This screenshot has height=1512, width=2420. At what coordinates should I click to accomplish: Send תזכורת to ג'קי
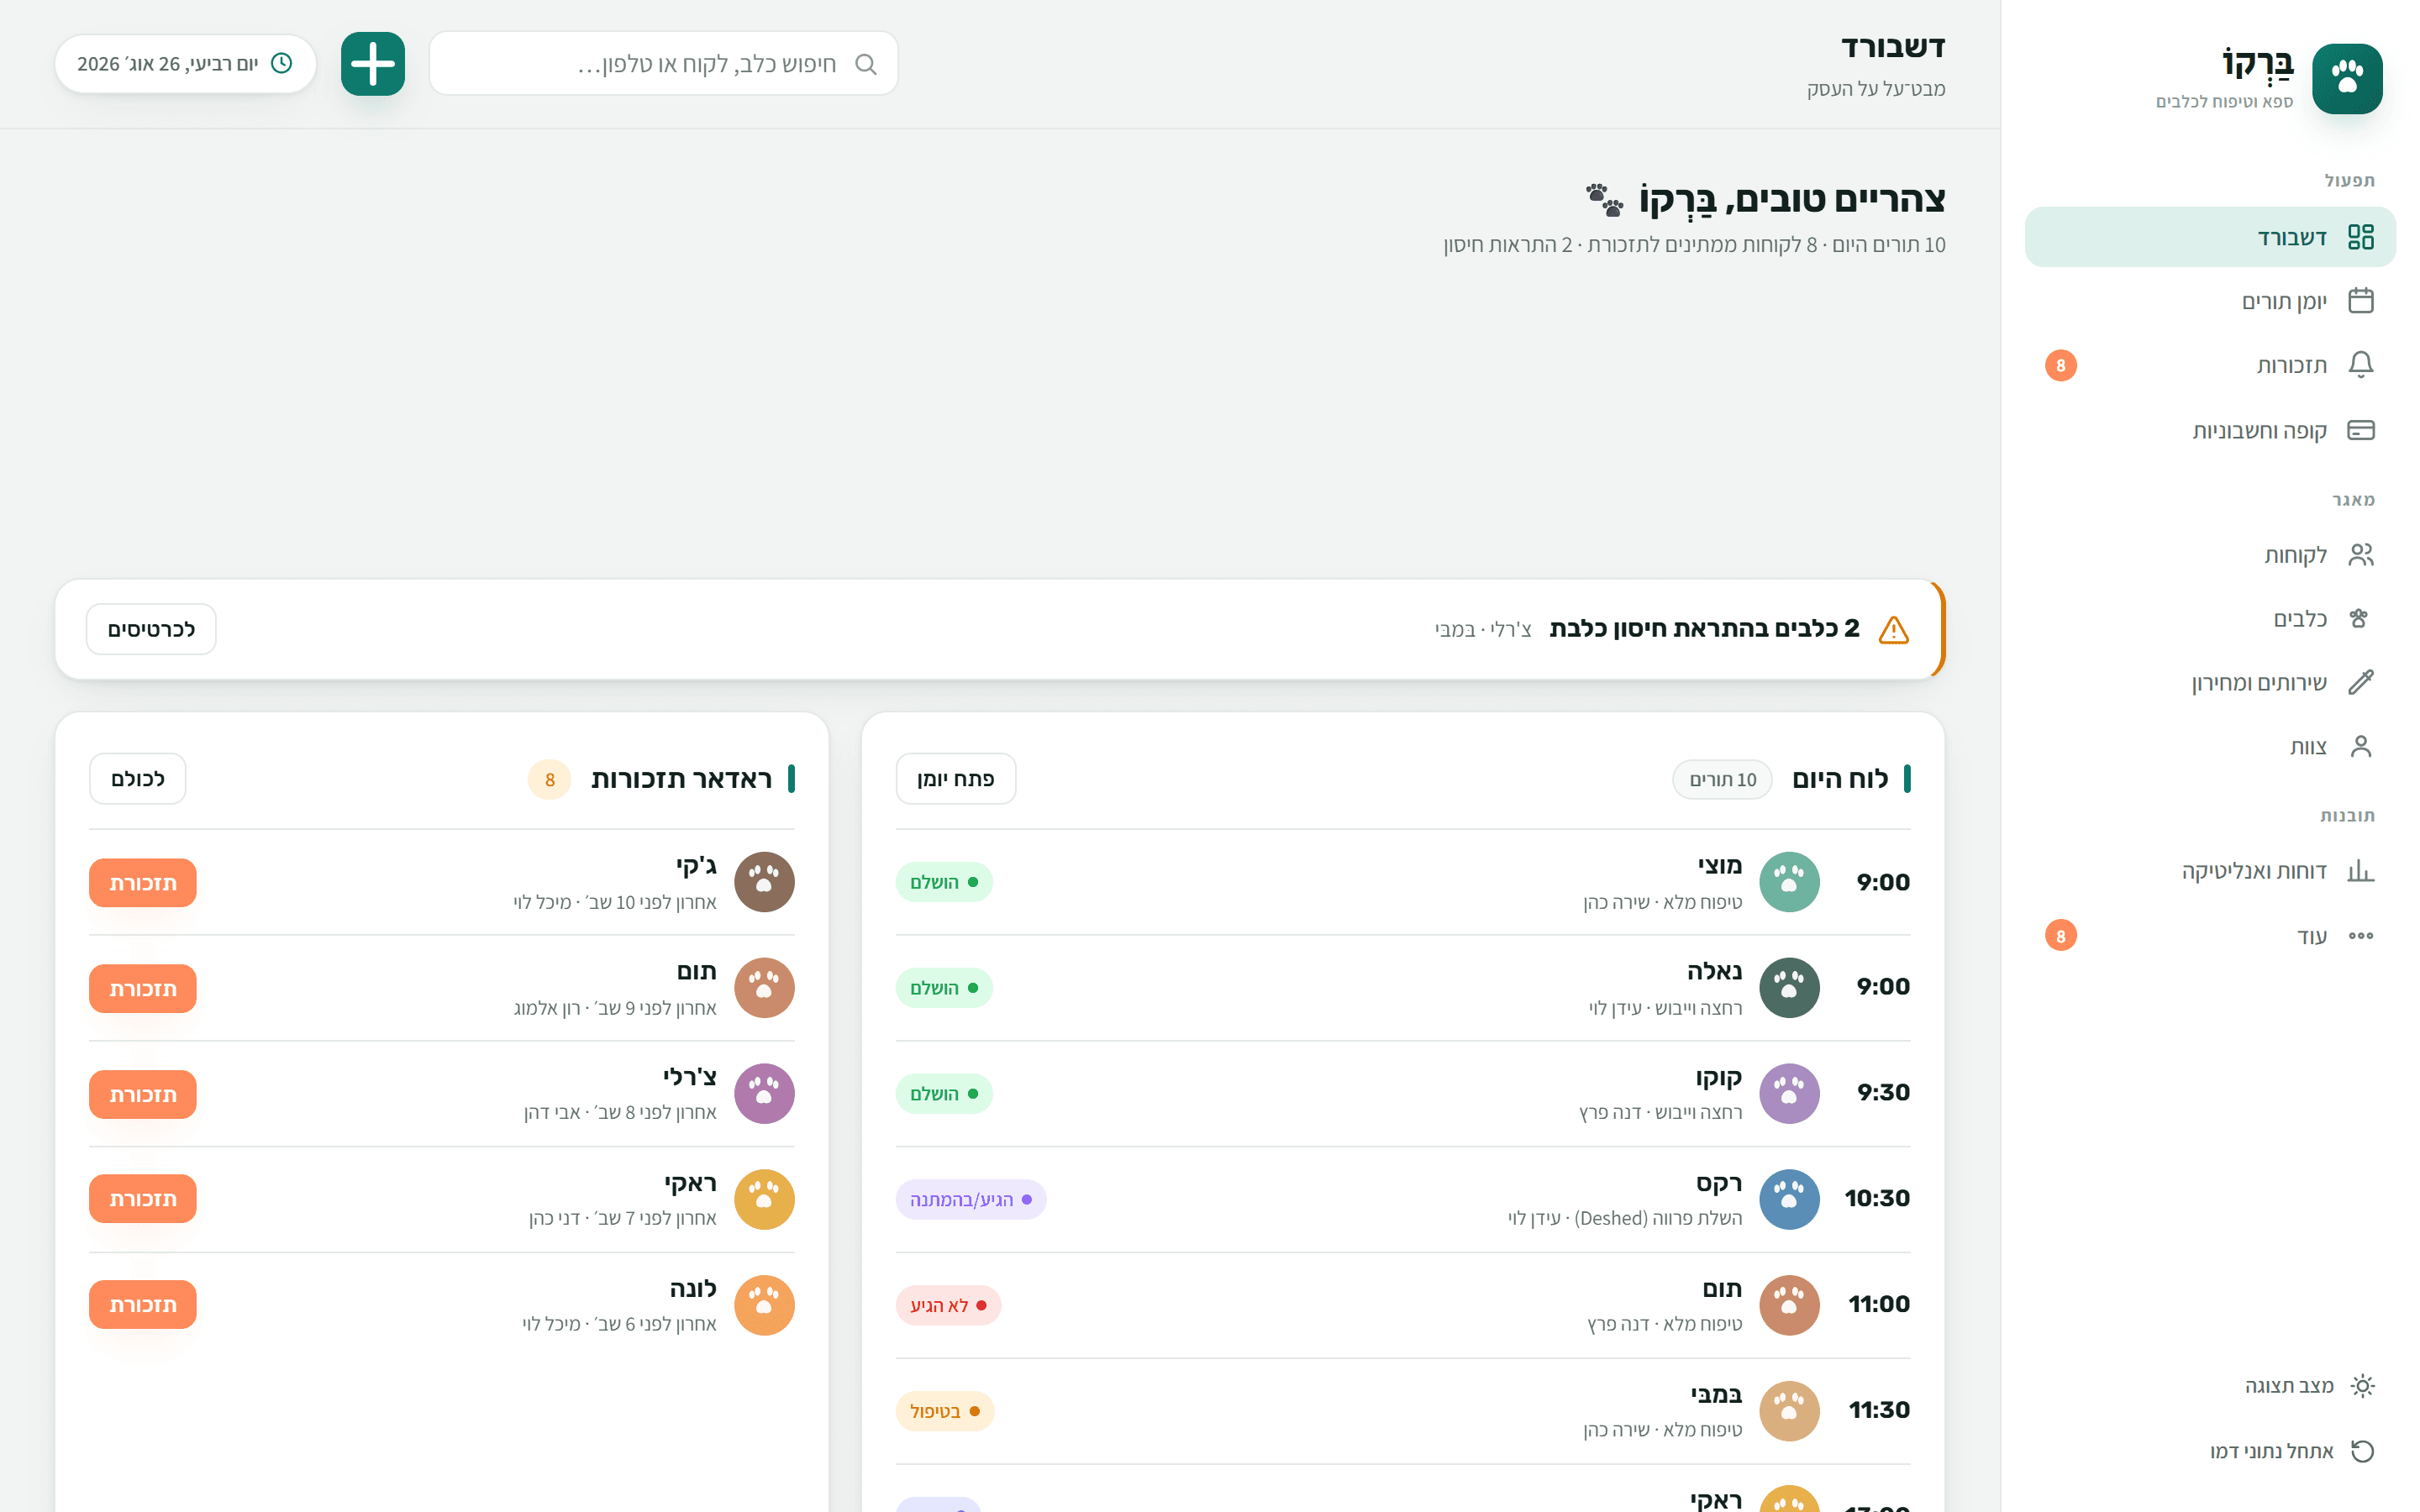tap(143, 883)
